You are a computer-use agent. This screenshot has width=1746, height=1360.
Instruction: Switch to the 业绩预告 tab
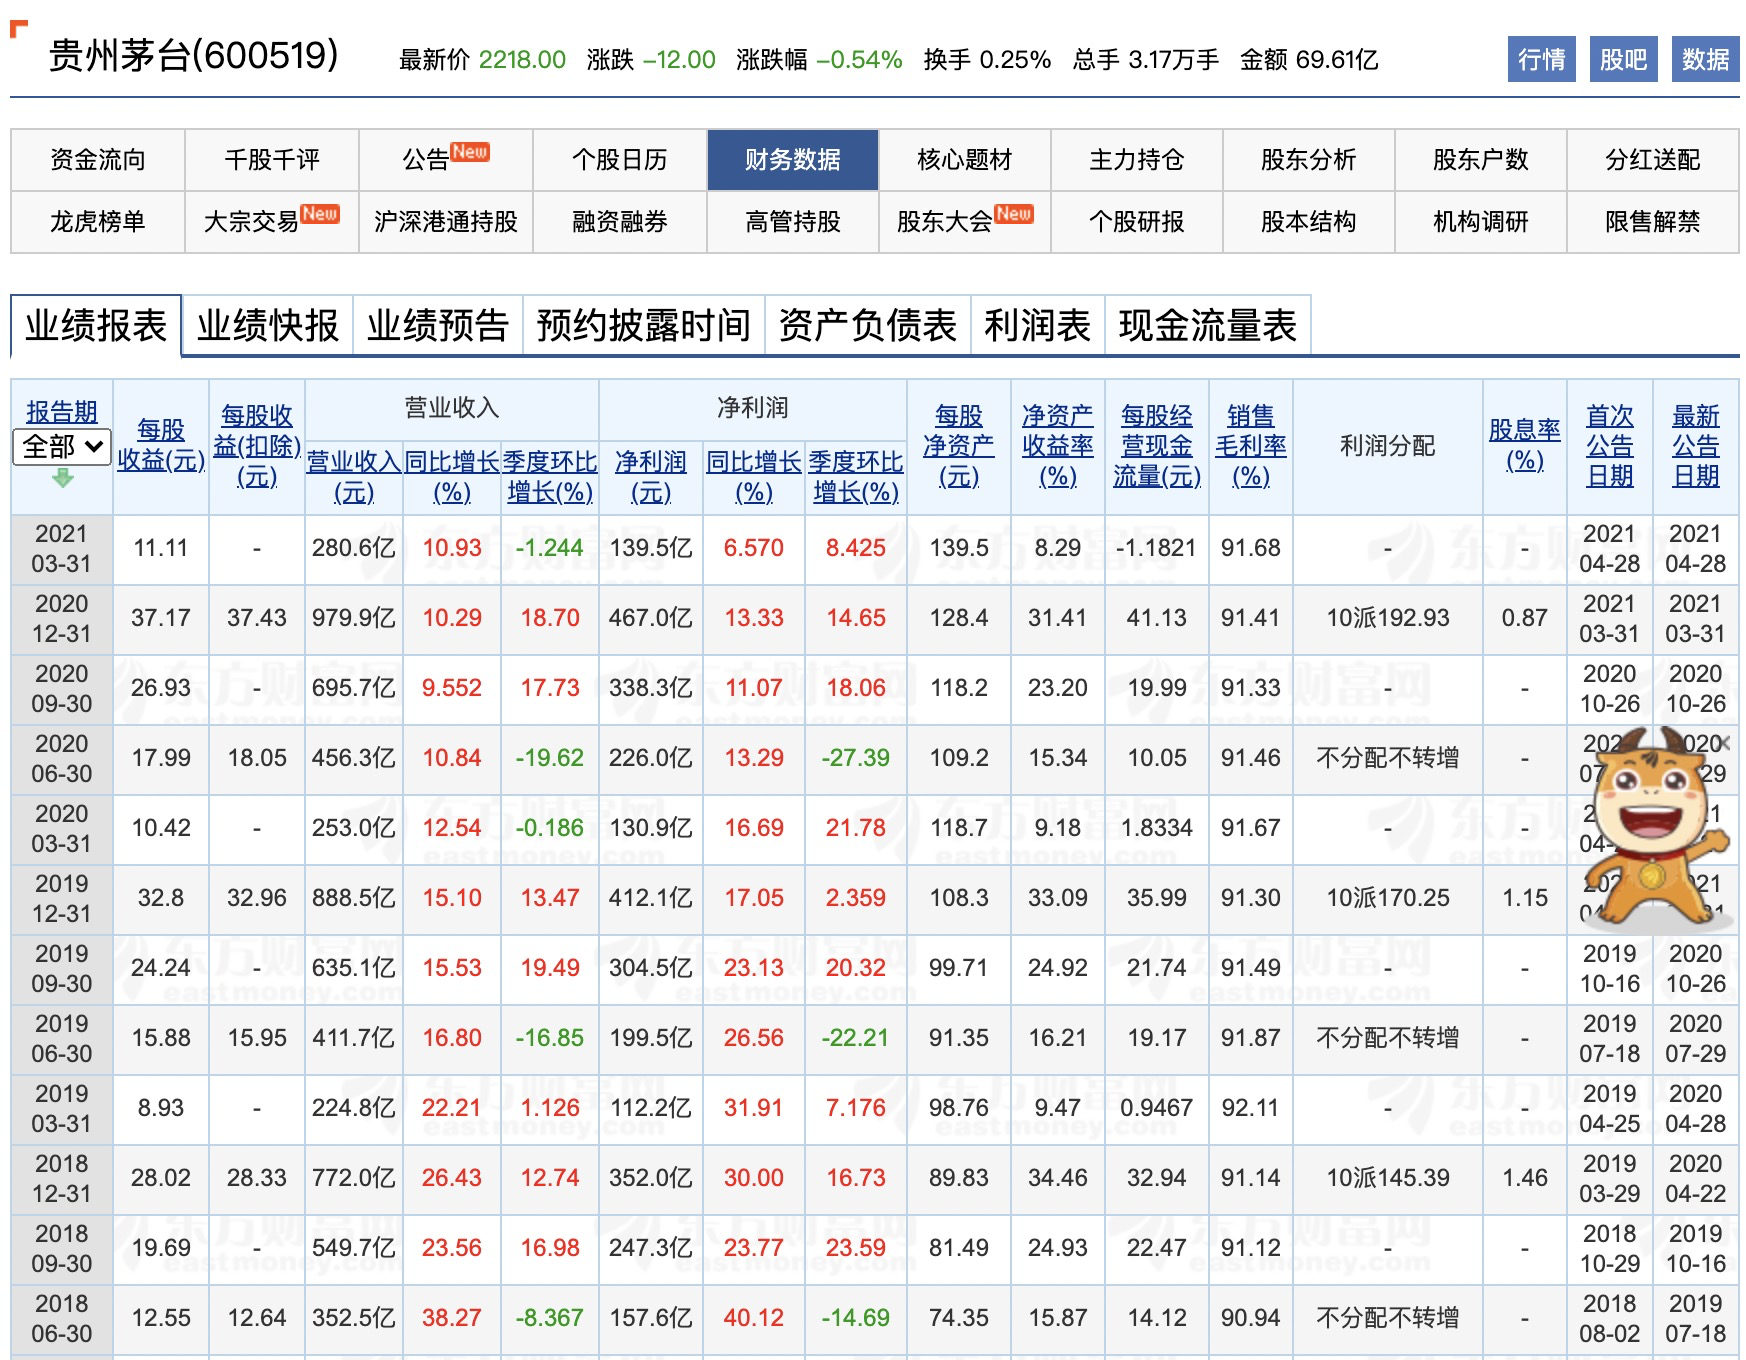438,326
